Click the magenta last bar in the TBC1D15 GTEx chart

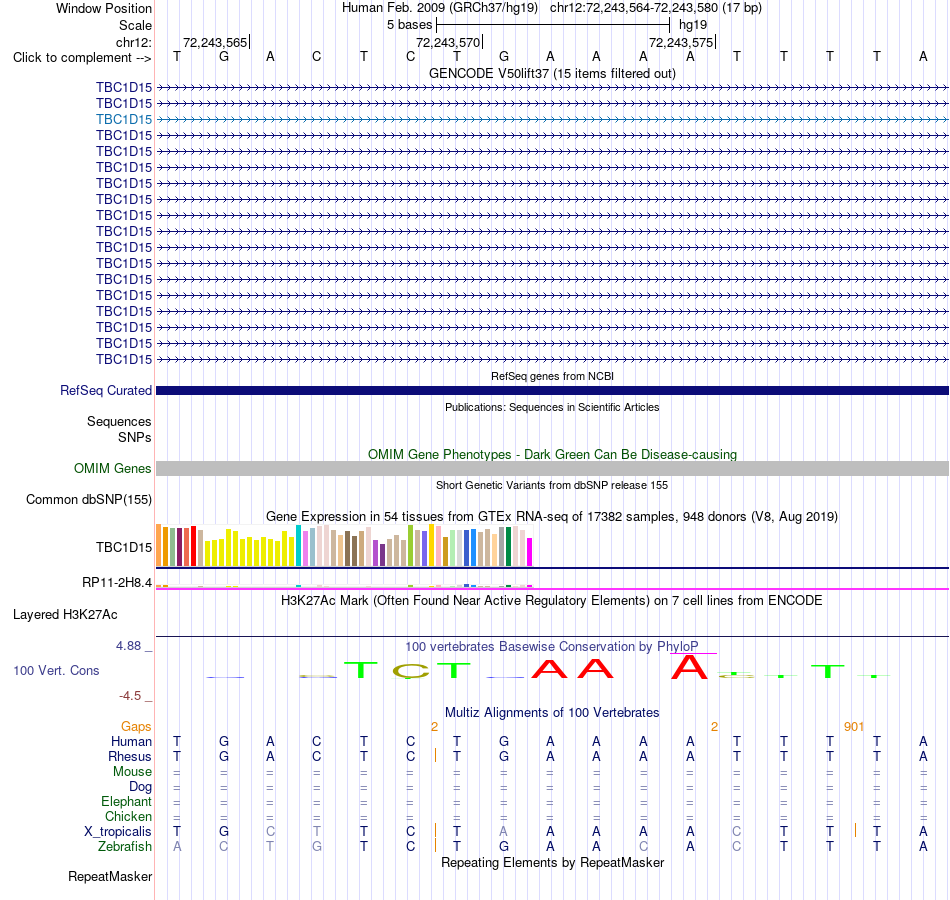click(530, 552)
